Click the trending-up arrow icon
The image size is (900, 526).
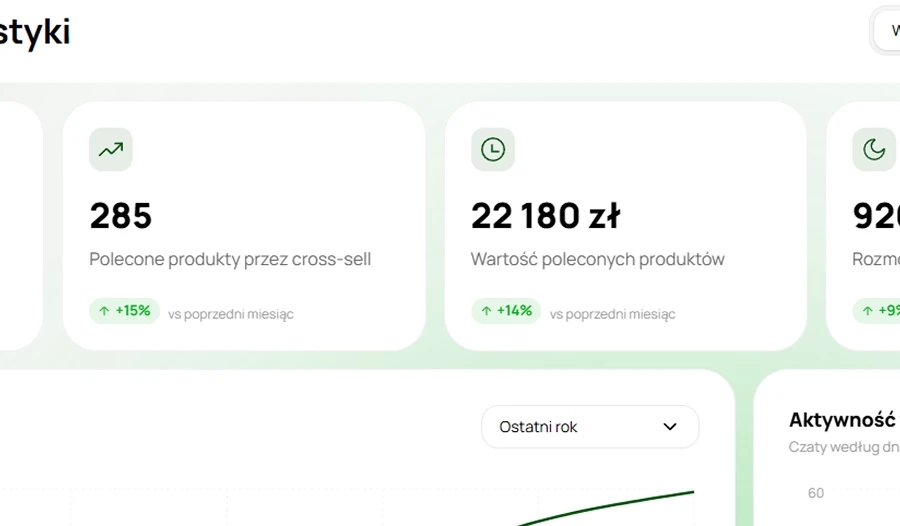[x=111, y=149]
